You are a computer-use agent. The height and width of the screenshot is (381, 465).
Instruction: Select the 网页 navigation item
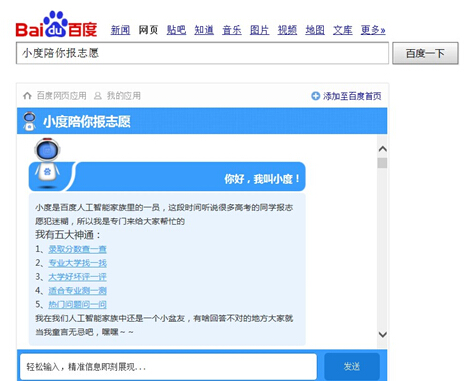pos(148,30)
